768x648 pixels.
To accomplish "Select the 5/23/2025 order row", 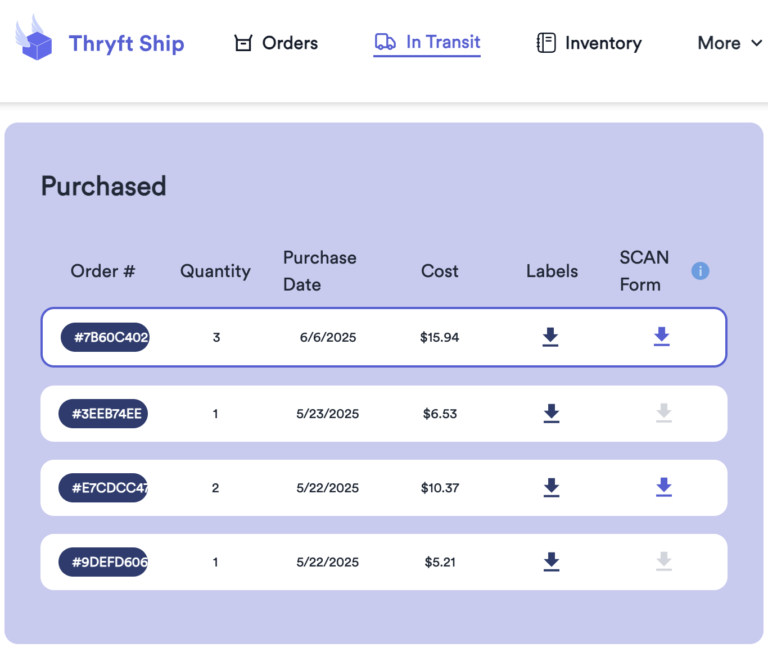I will 384,414.
